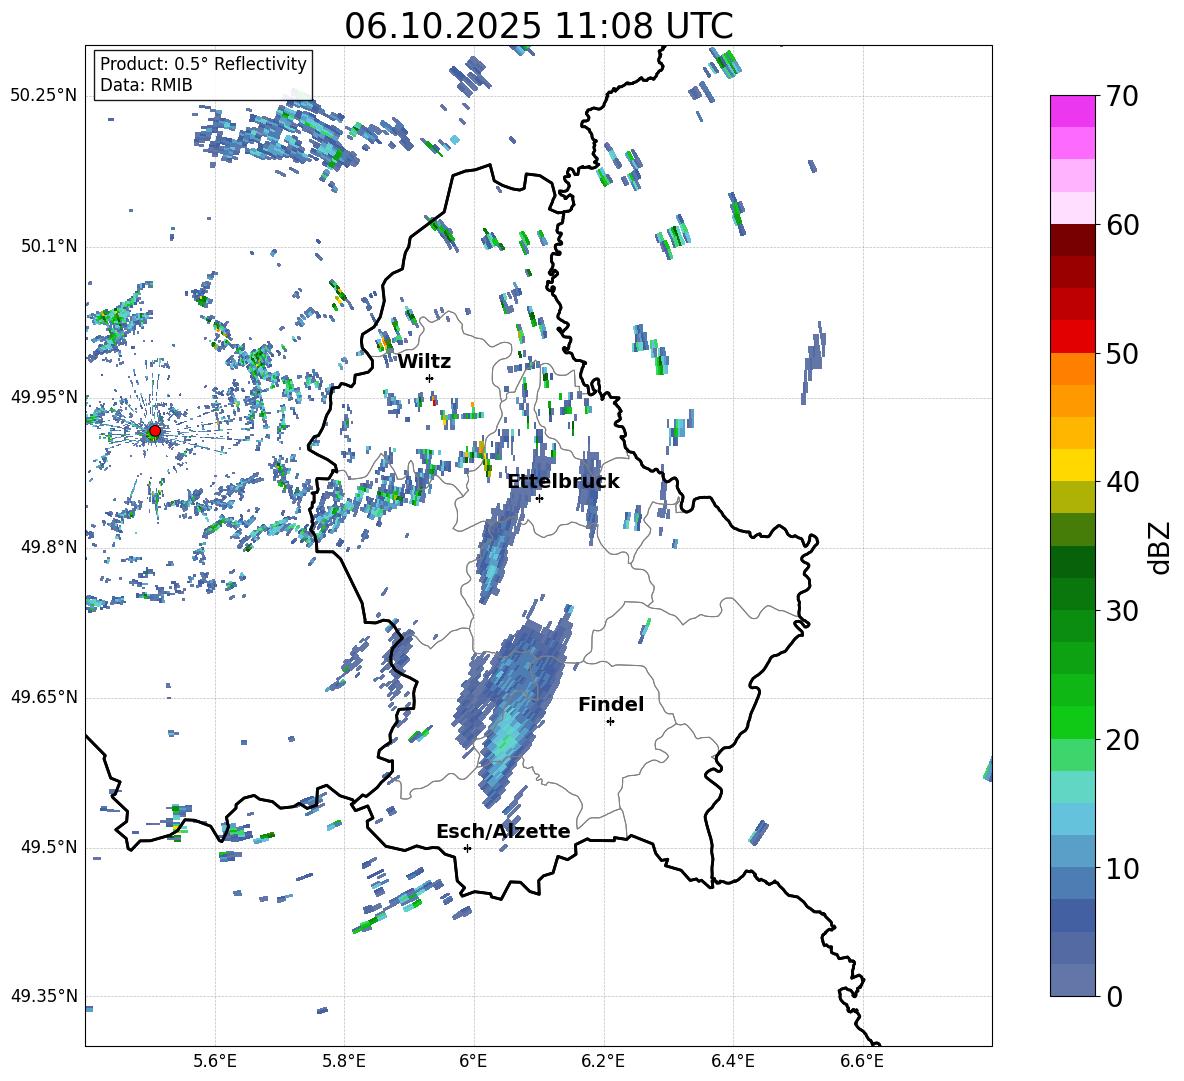The image size is (1184, 1081).
Task: Click the 'Product: 0.5° Reflectivity' legend text
Action: (203, 63)
